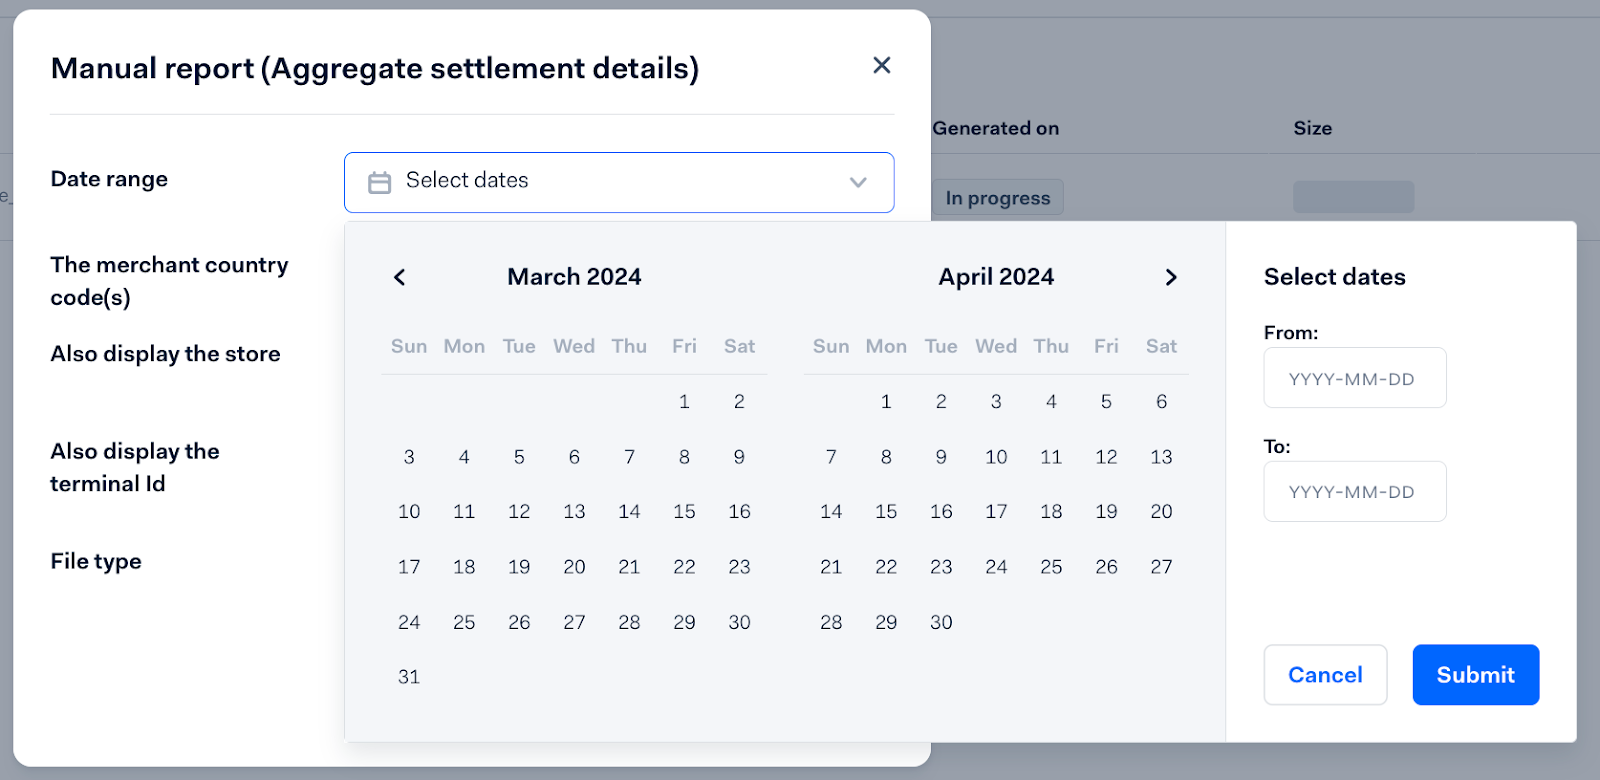
Task: Select April 10 in the calendar
Action: pos(996,457)
